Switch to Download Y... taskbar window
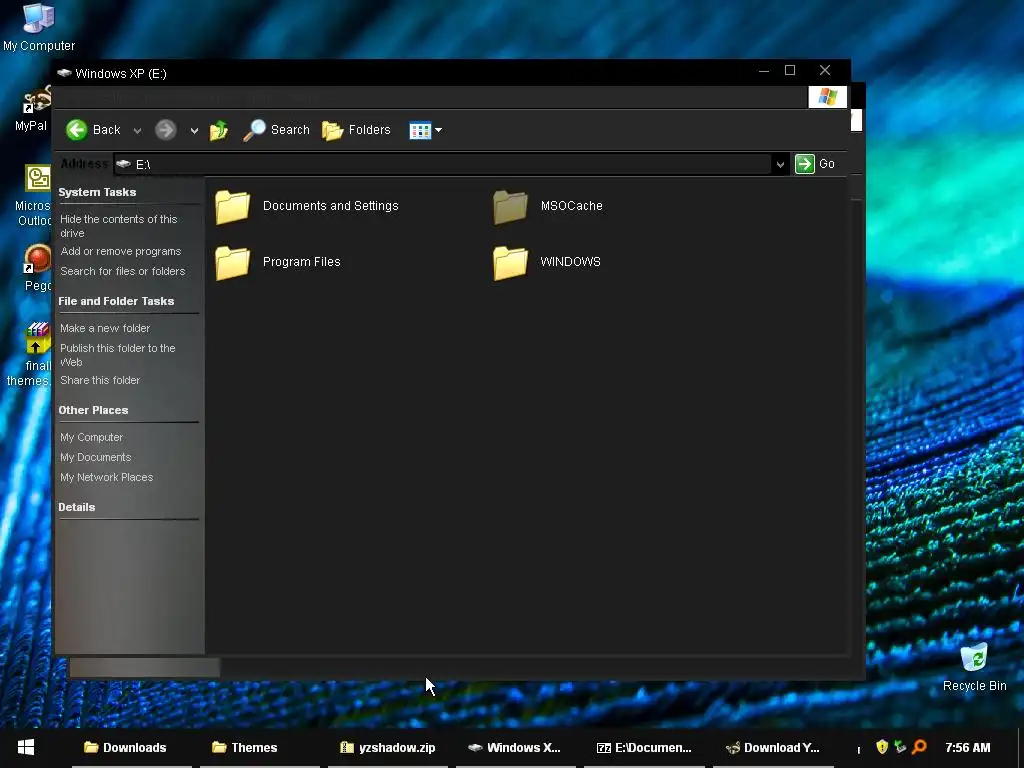The image size is (1024, 768). click(773, 748)
